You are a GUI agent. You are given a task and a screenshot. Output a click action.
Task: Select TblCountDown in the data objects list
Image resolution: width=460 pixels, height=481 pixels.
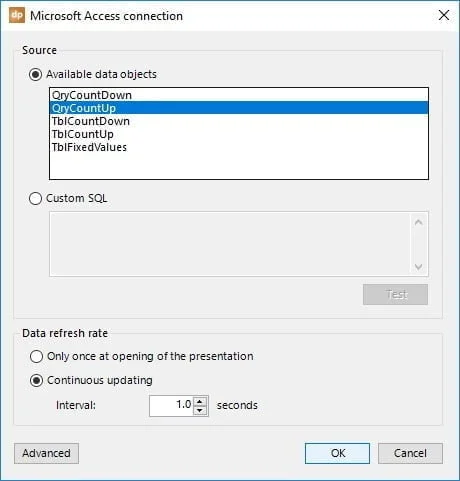coord(239,121)
